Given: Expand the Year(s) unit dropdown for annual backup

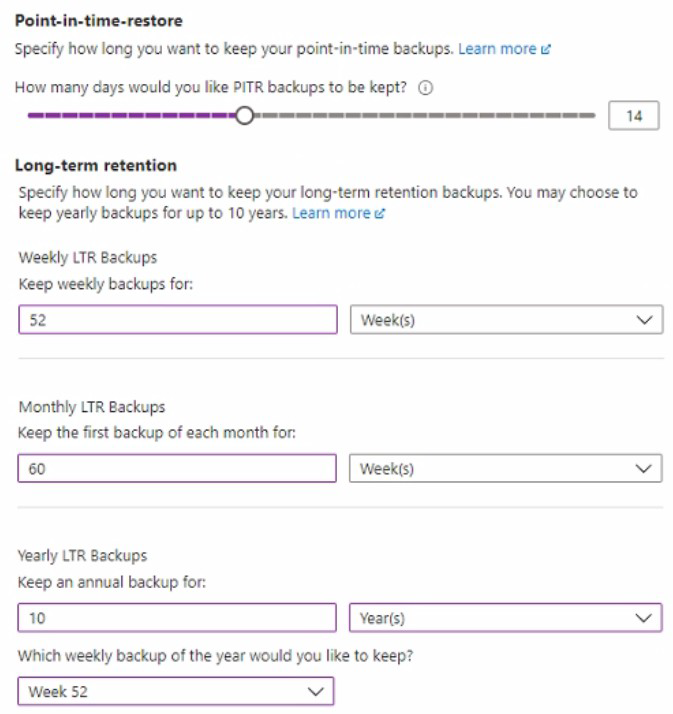Looking at the screenshot, I should point(505,618).
